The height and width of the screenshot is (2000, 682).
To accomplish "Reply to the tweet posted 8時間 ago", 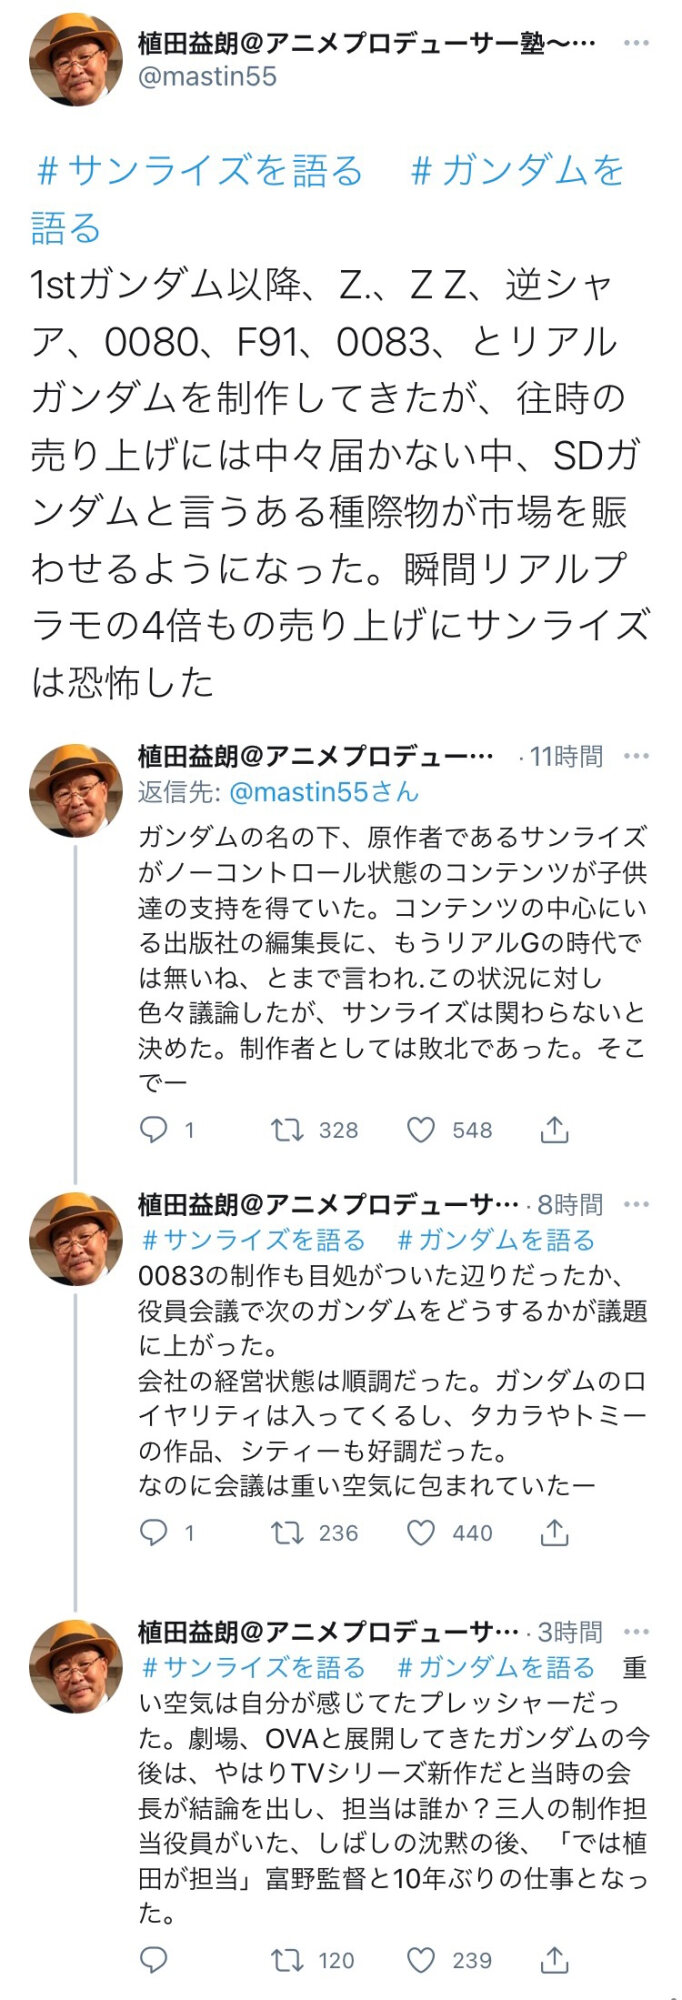I will [x=153, y=1532].
